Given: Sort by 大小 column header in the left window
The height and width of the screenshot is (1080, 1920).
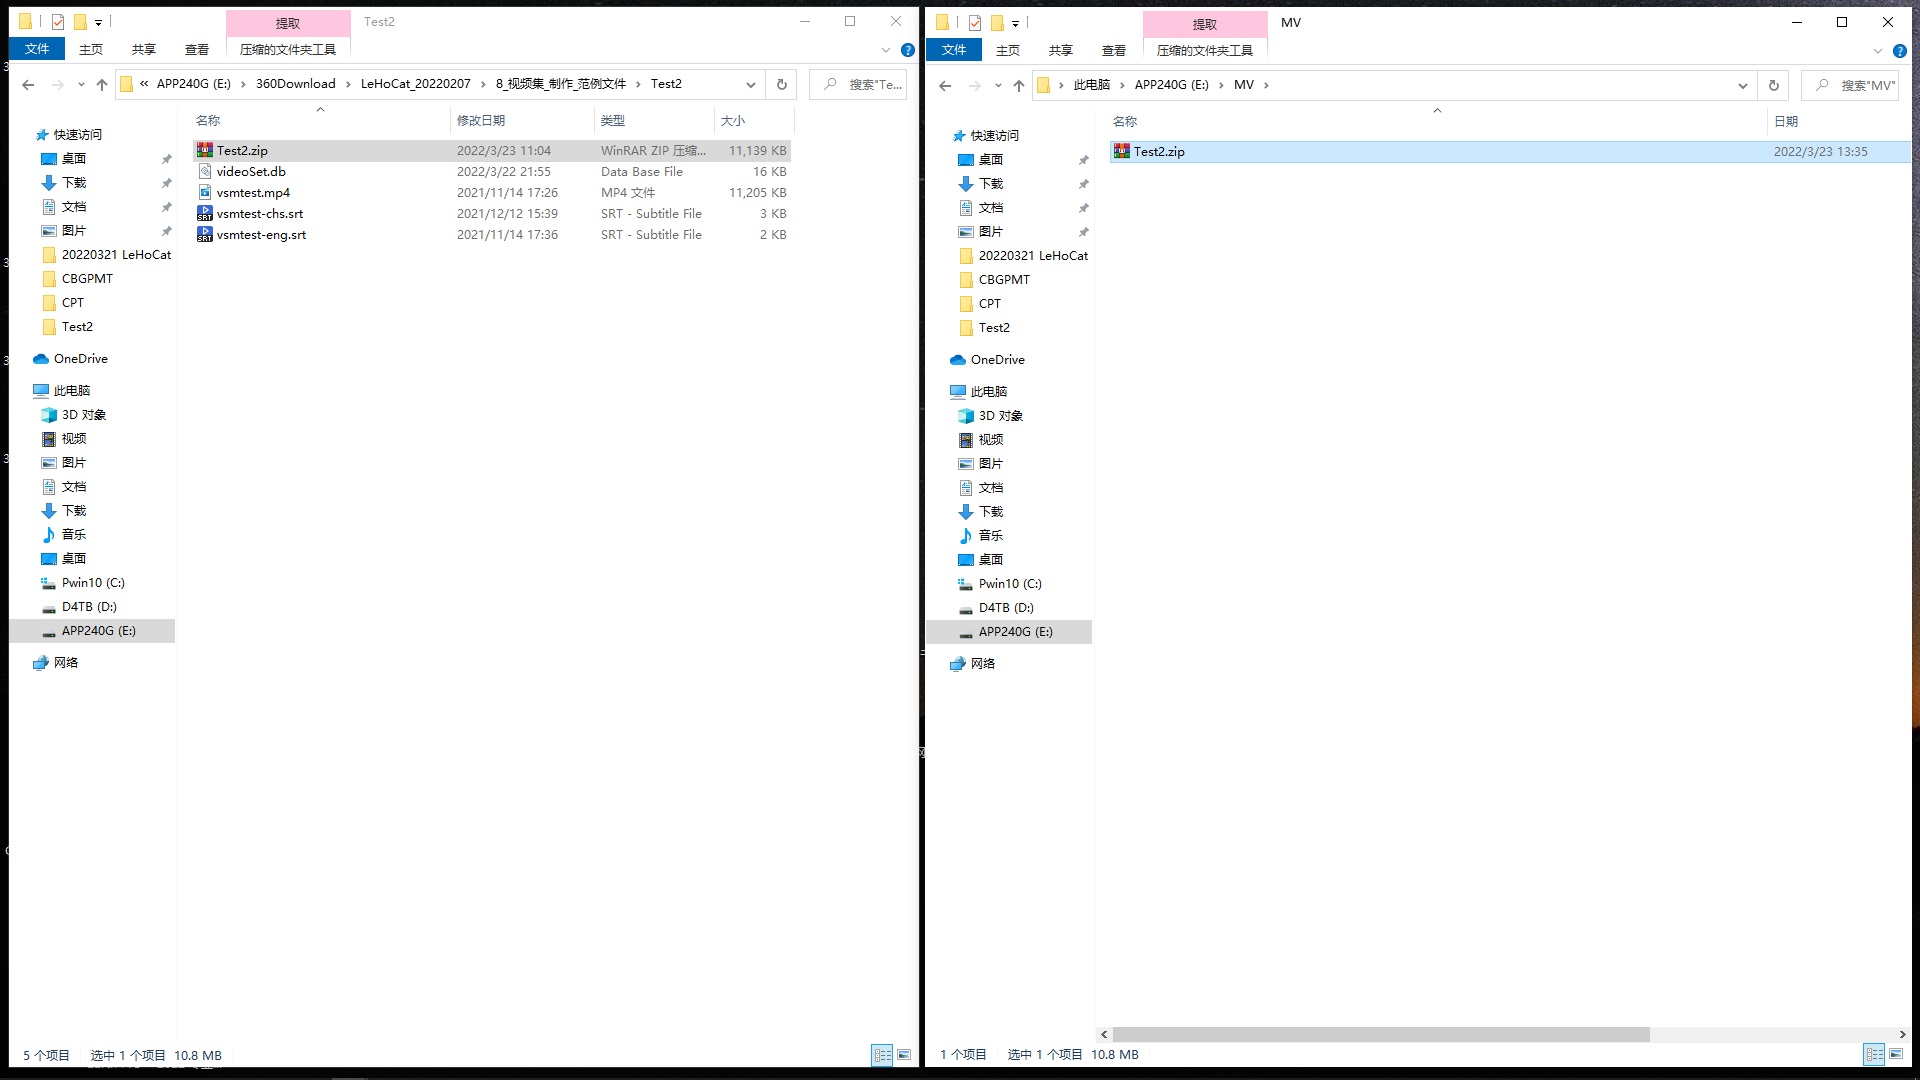Looking at the screenshot, I should (733, 121).
